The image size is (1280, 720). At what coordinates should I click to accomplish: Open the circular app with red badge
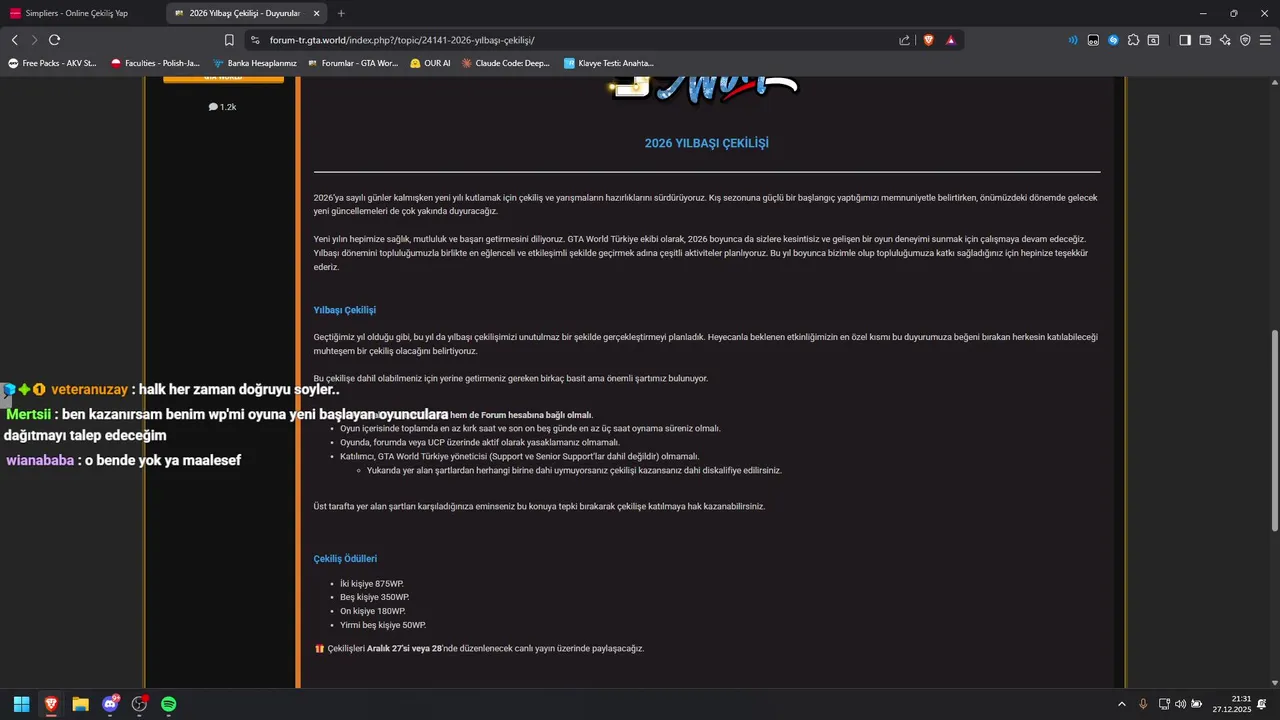[x=140, y=704]
